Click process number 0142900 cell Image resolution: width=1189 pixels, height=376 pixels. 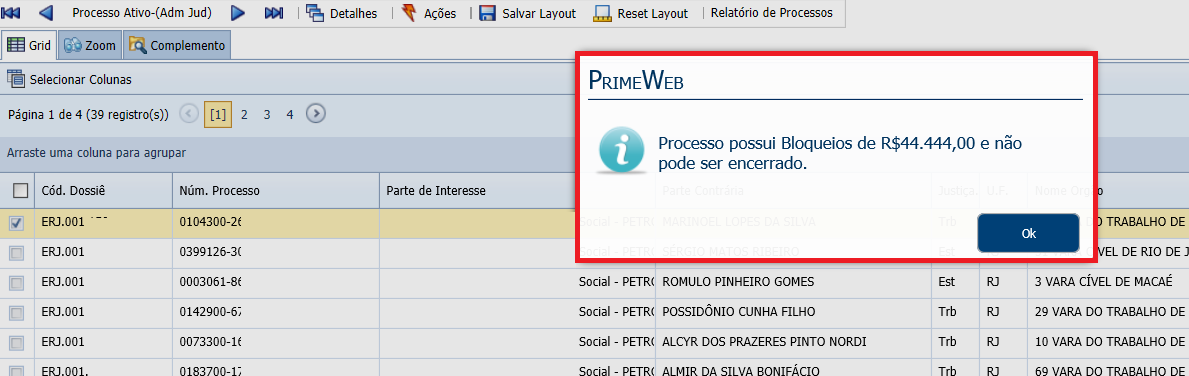pyautogui.click(x=276, y=312)
